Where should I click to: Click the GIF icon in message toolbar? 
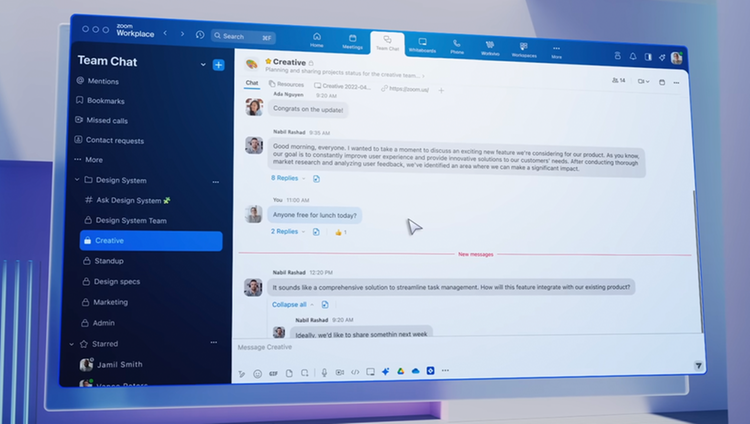coord(273,373)
